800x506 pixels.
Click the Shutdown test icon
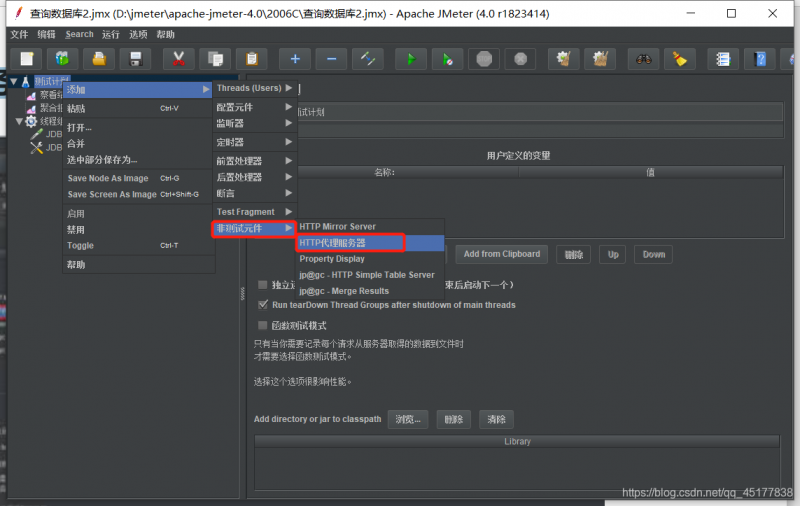pyautogui.click(x=520, y=59)
